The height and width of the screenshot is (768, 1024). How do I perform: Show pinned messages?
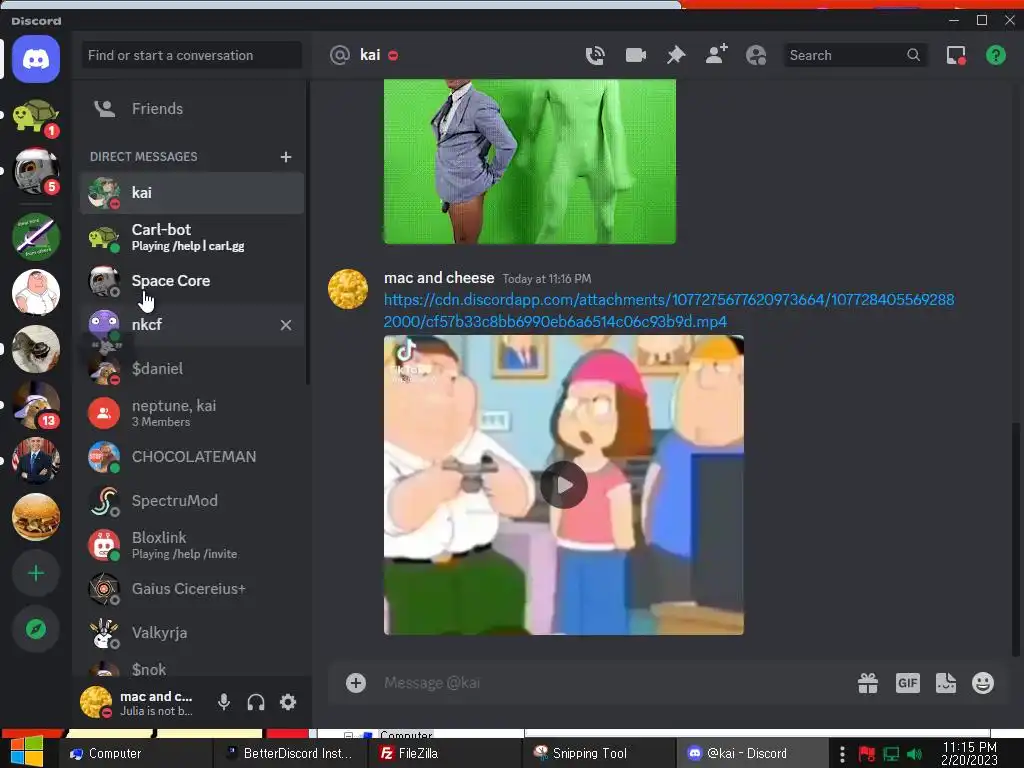pos(676,56)
